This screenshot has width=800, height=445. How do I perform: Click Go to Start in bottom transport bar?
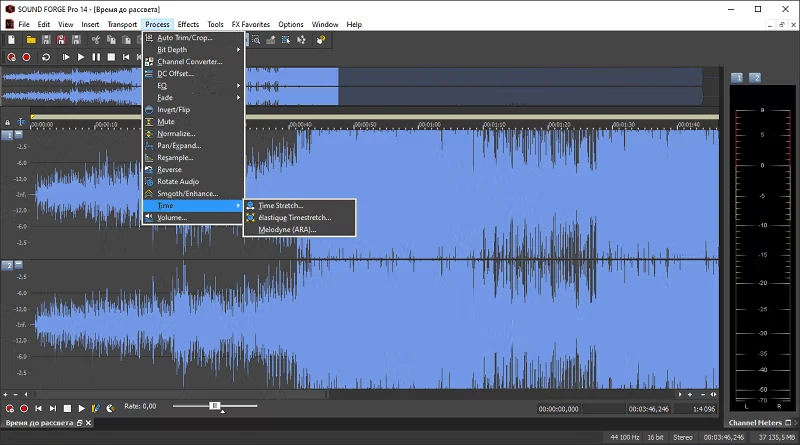pyautogui.click(x=39, y=408)
